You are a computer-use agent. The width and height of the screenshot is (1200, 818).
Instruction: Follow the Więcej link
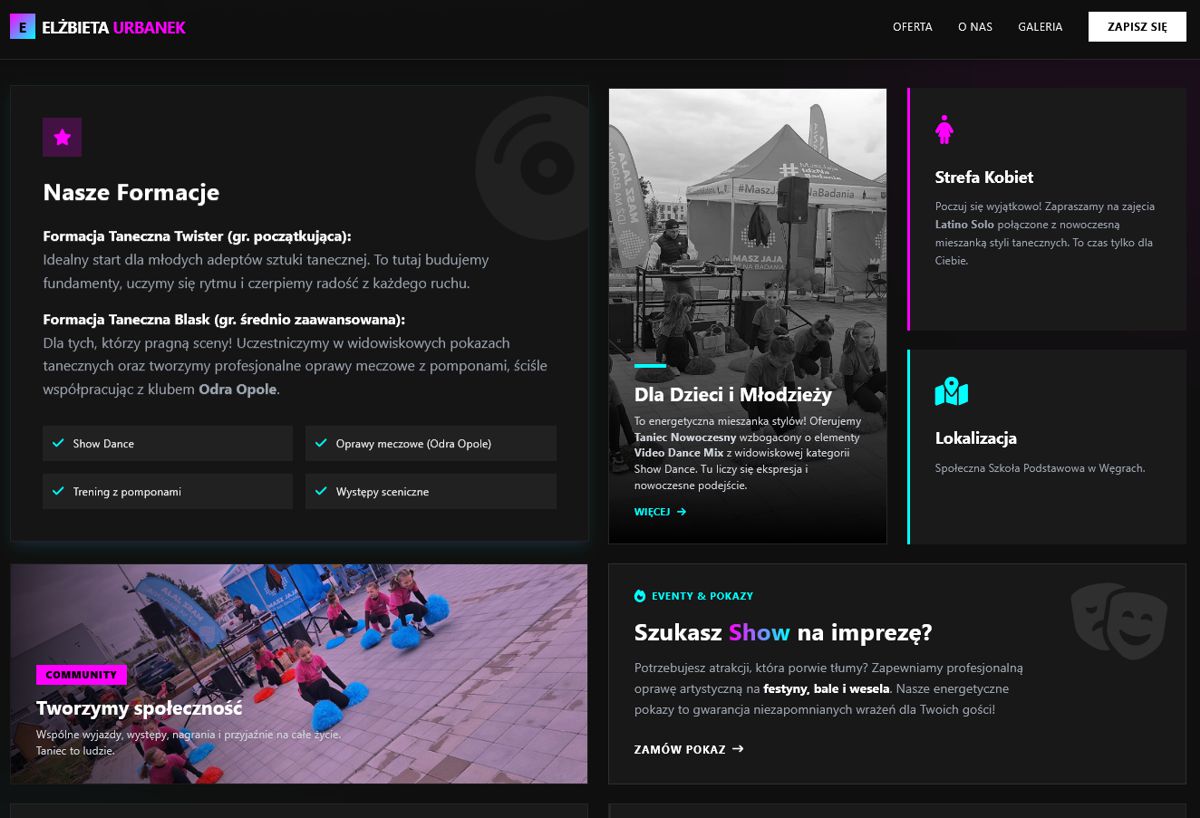[x=660, y=512]
